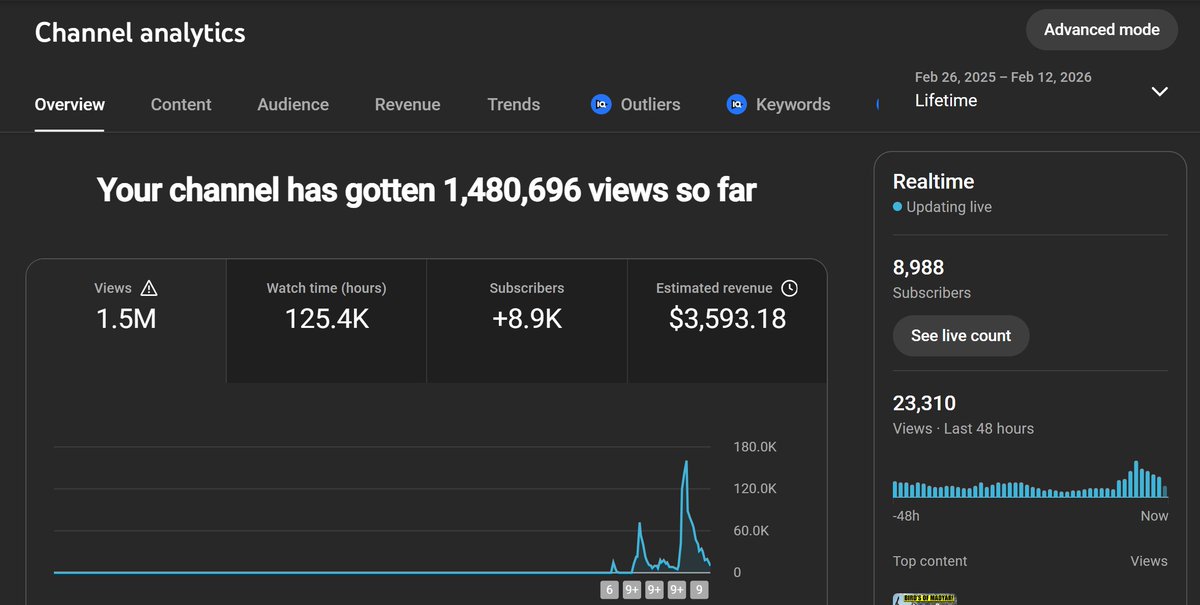
Task: Expand the Lifetime date range chevron
Action: click(1159, 91)
